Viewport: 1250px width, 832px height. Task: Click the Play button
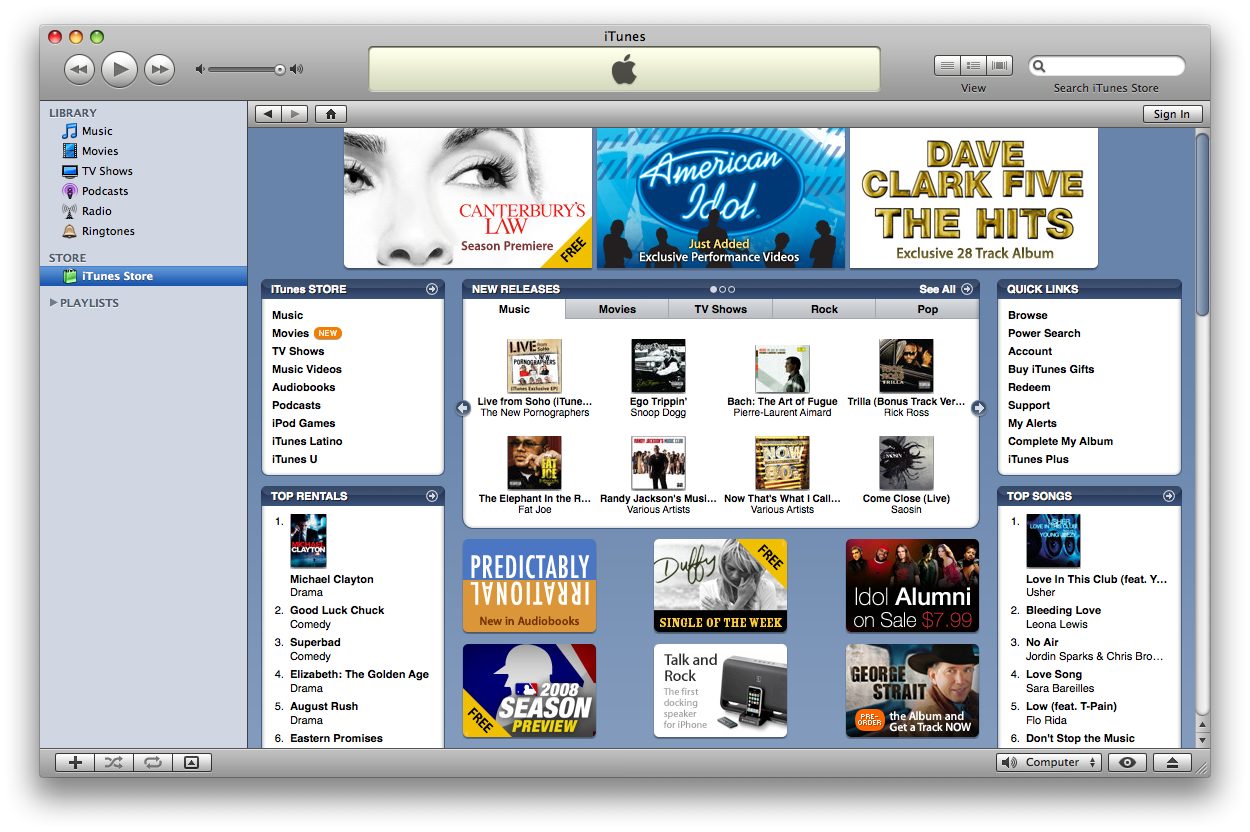(119, 69)
